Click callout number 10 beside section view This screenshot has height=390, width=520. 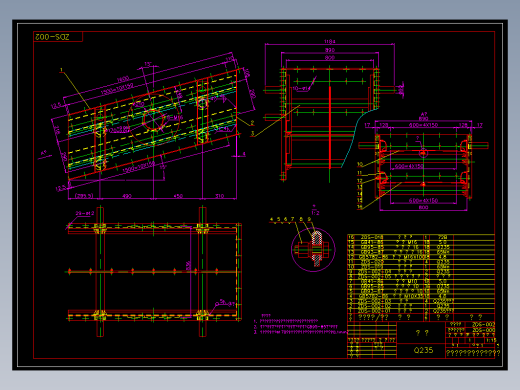pyautogui.click(x=360, y=164)
